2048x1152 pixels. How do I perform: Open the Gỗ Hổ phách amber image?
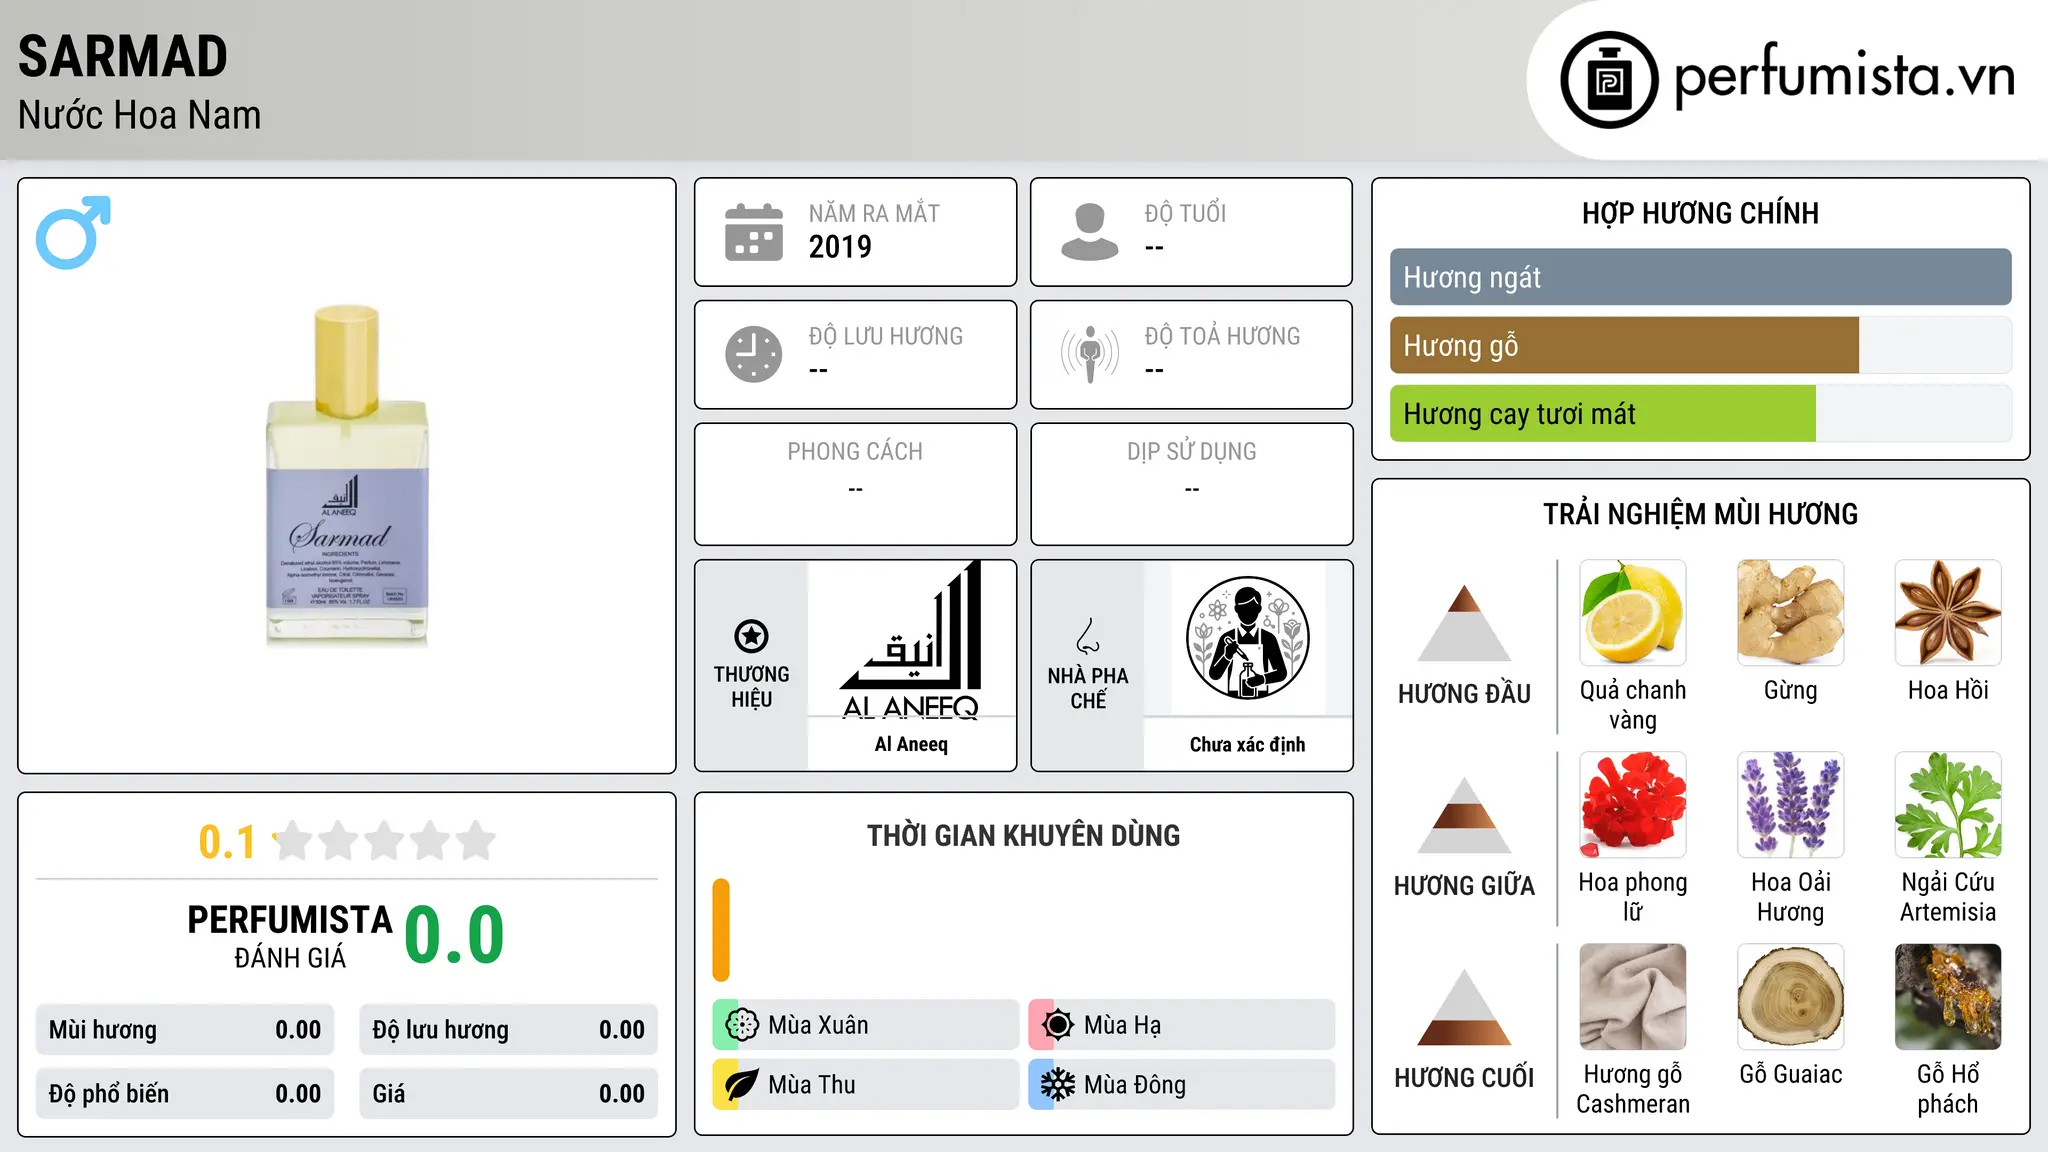click(1948, 997)
